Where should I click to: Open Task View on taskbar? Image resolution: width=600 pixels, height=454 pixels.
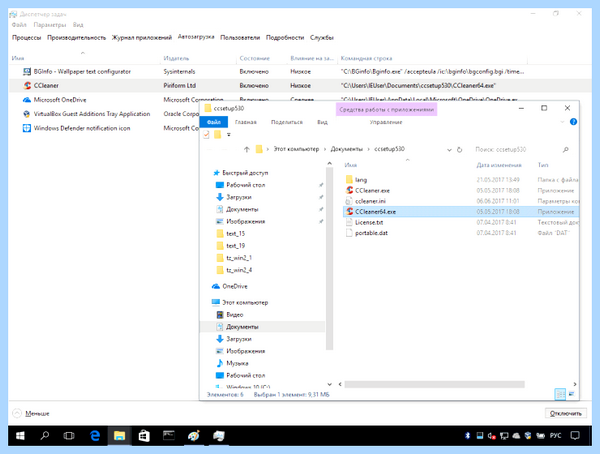pyautogui.click(x=69, y=436)
